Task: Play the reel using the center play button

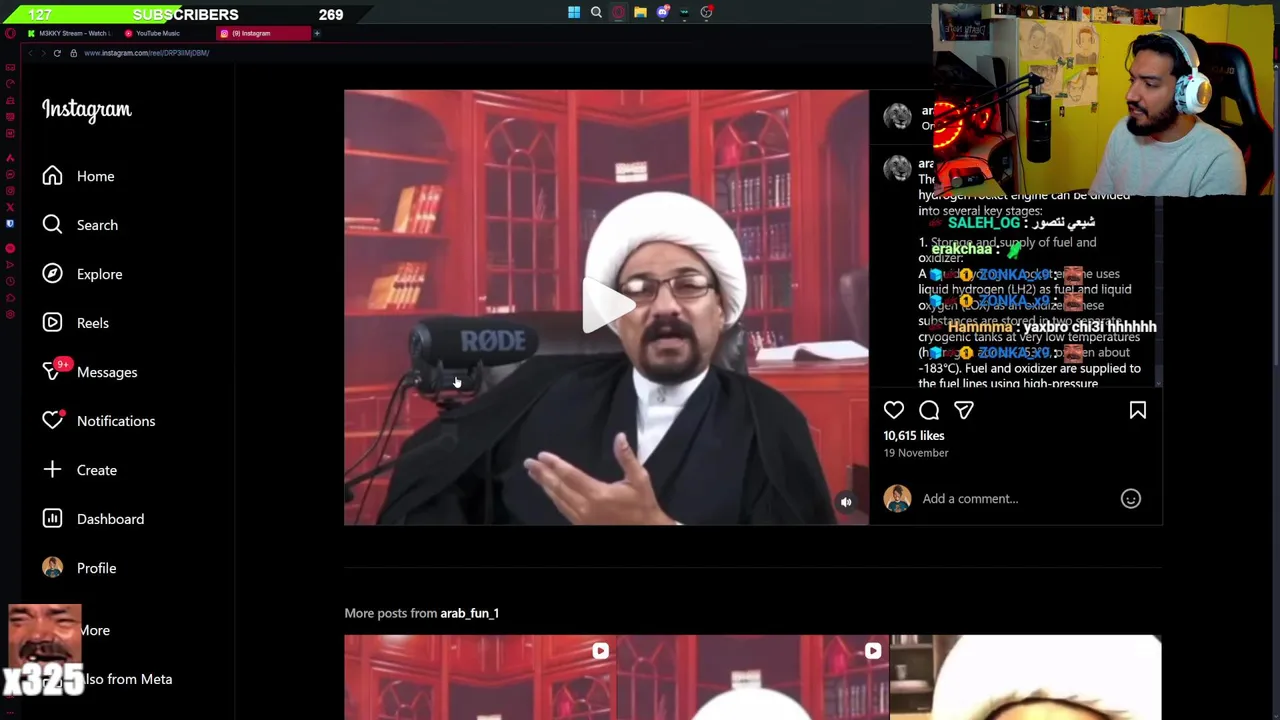Action: (x=607, y=306)
